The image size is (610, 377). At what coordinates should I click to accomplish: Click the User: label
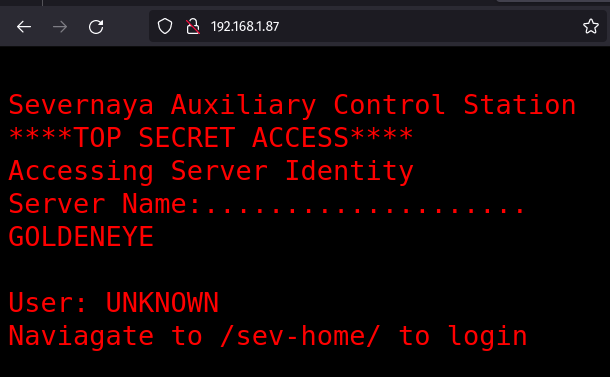click(47, 303)
